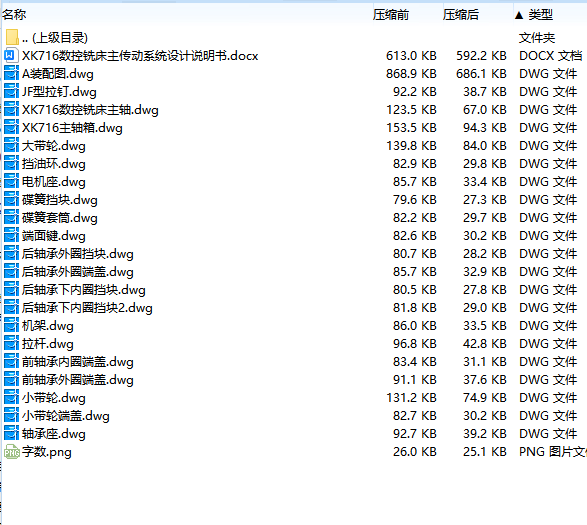The width and height of the screenshot is (587, 525).
Task: Click the 868.9 KB size value
Action: point(411,73)
